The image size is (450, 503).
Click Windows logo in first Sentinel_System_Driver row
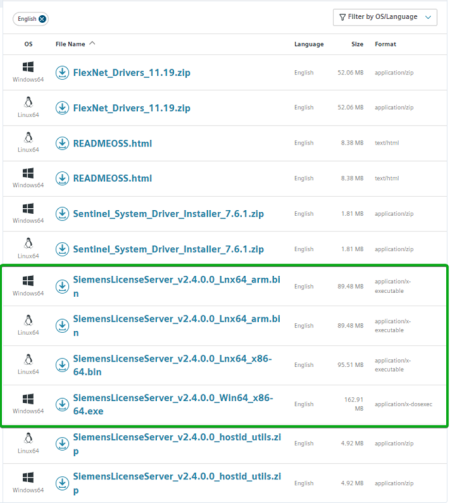point(28,208)
